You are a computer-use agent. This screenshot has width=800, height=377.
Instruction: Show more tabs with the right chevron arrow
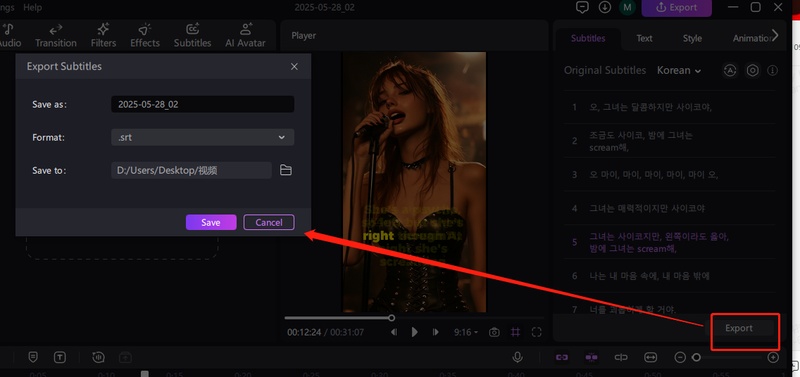click(x=776, y=35)
